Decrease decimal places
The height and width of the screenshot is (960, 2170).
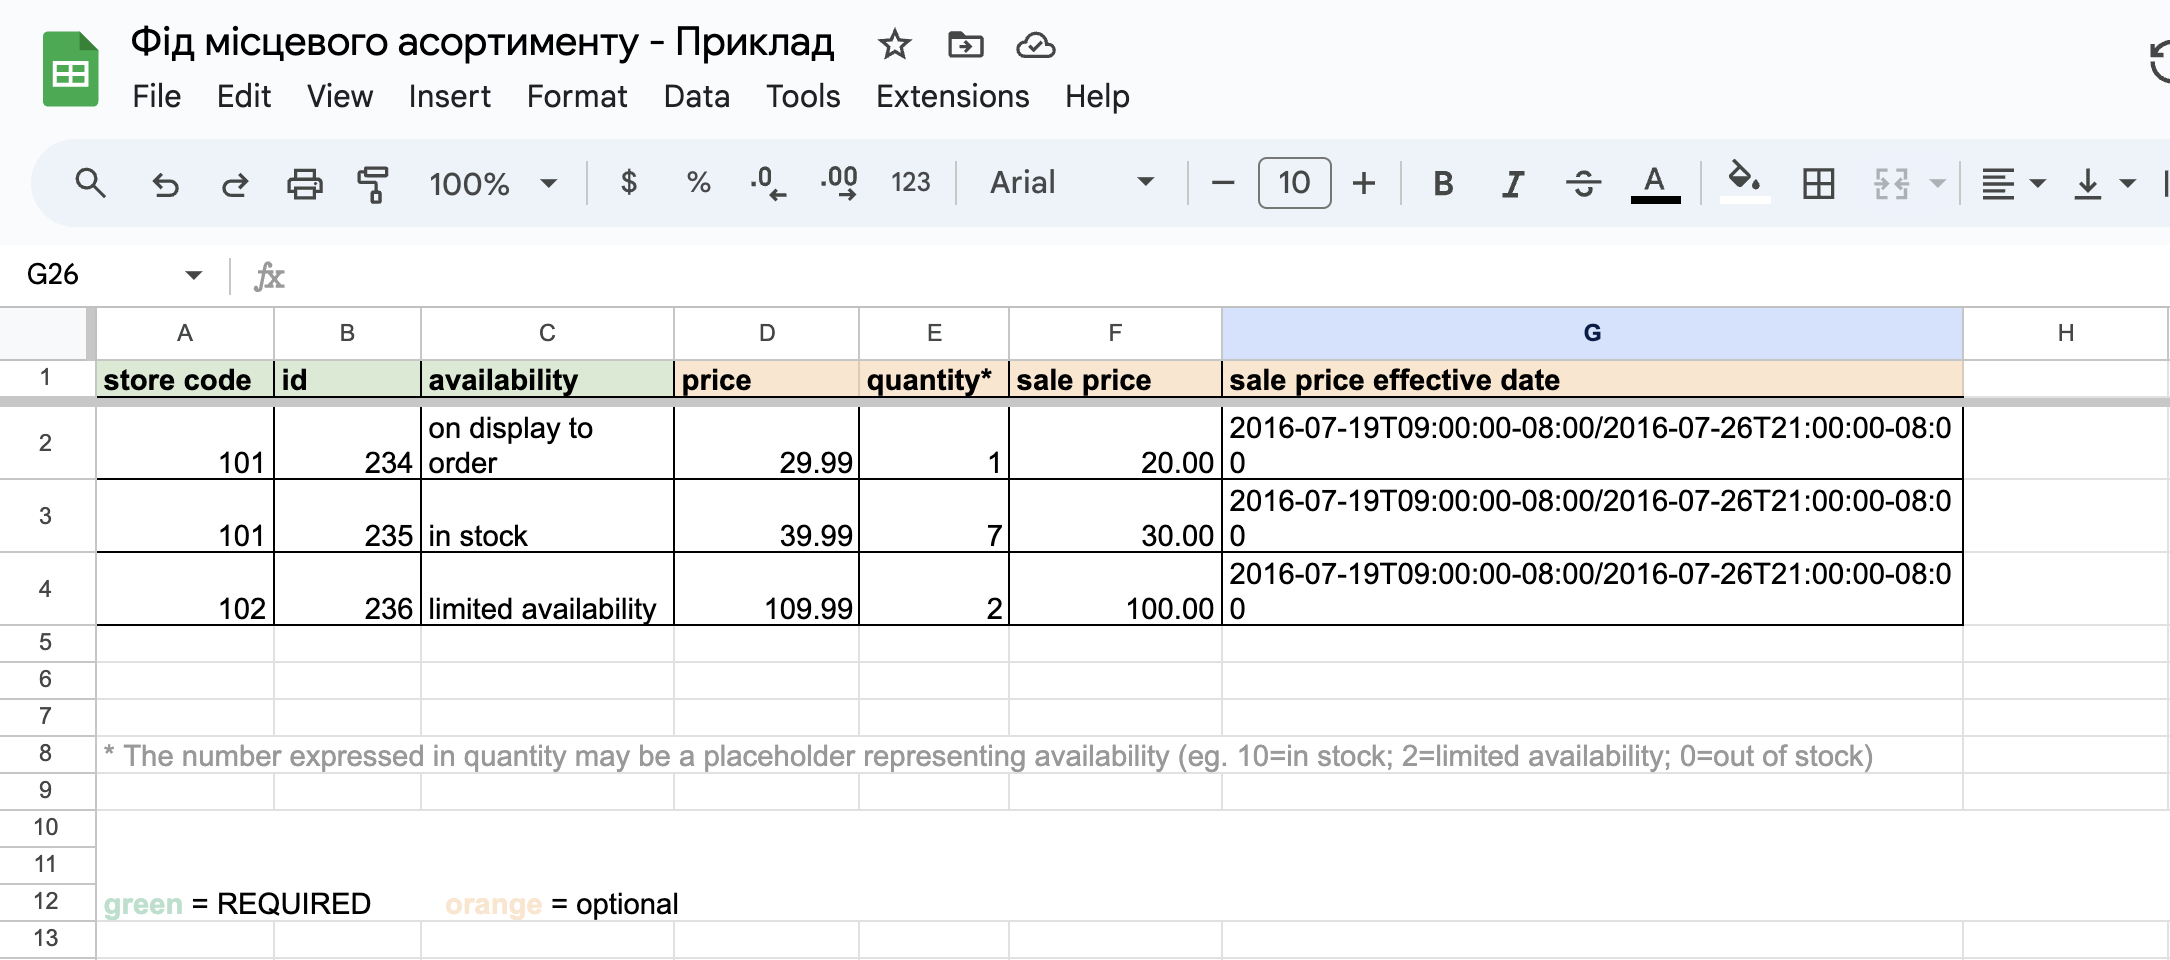pyautogui.click(x=768, y=183)
